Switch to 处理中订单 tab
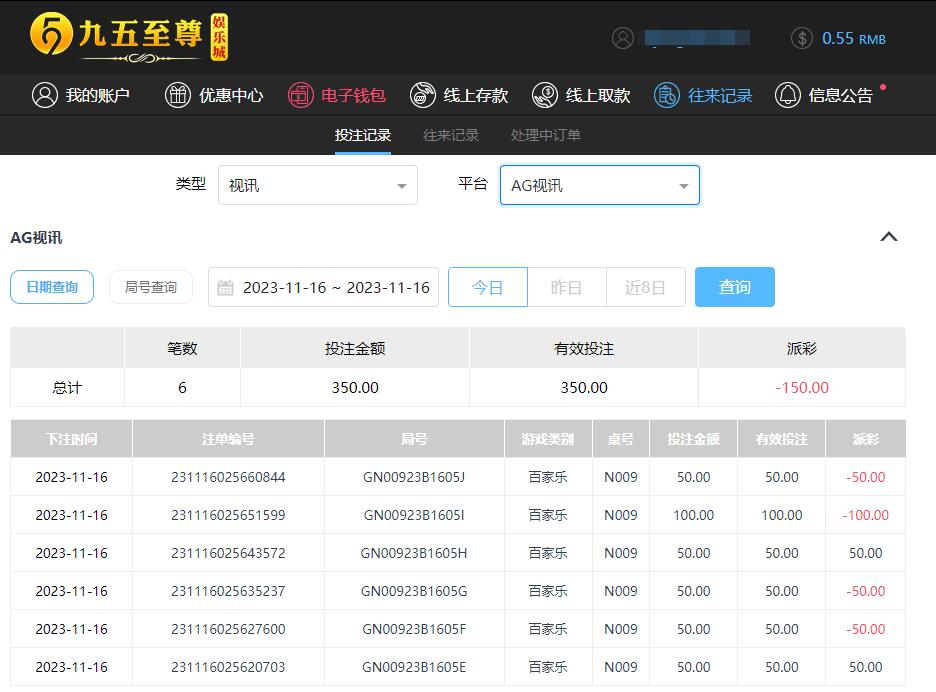The width and height of the screenshot is (936, 692). pyautogui.click(x=545, y=135)
